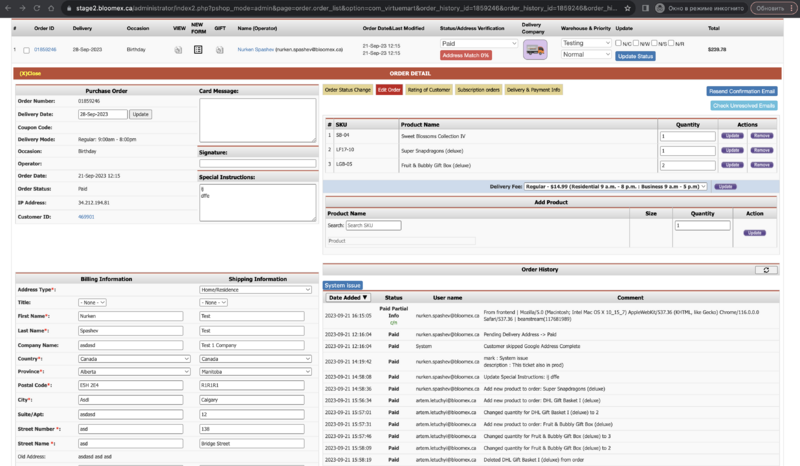Image resolution: width=800 pixels, height=466 pixels.
Task: Sort by Date Added column header
Action: (348, 298)
